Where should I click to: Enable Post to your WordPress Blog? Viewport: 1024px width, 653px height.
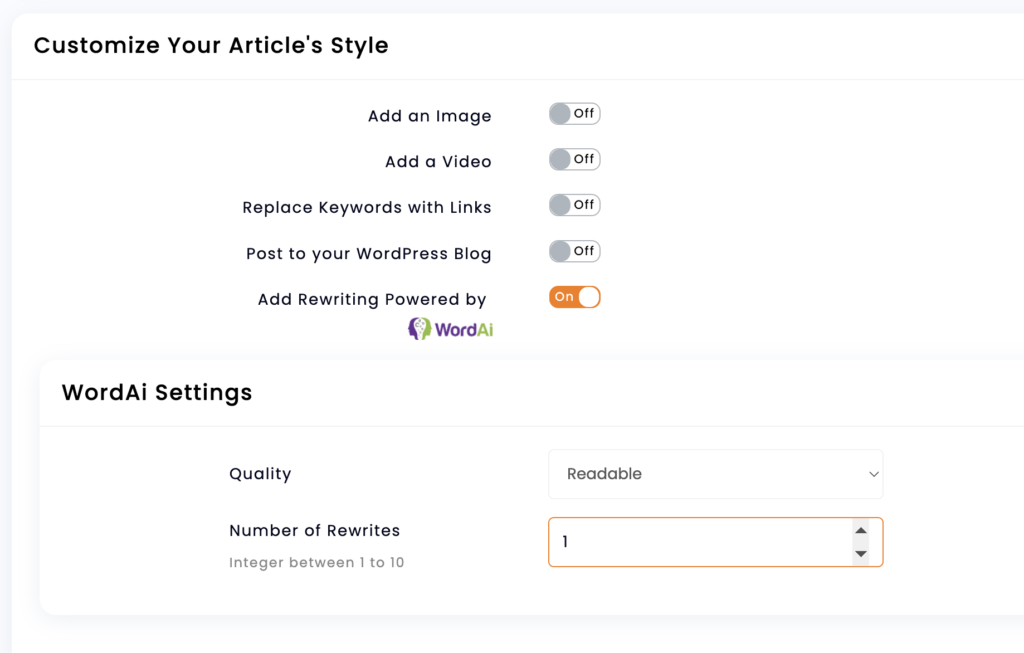(575, 251)
